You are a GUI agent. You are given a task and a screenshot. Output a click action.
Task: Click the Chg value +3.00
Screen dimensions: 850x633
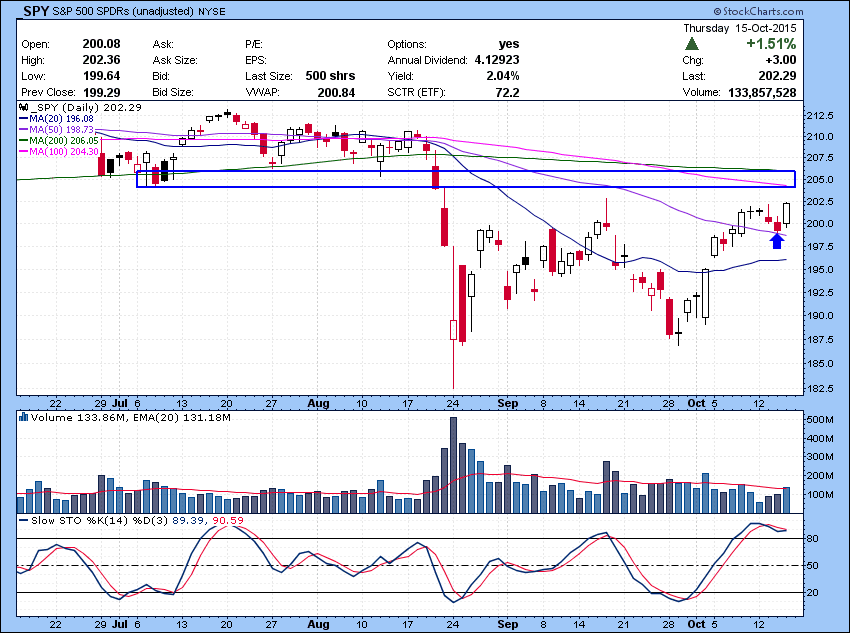780,60
